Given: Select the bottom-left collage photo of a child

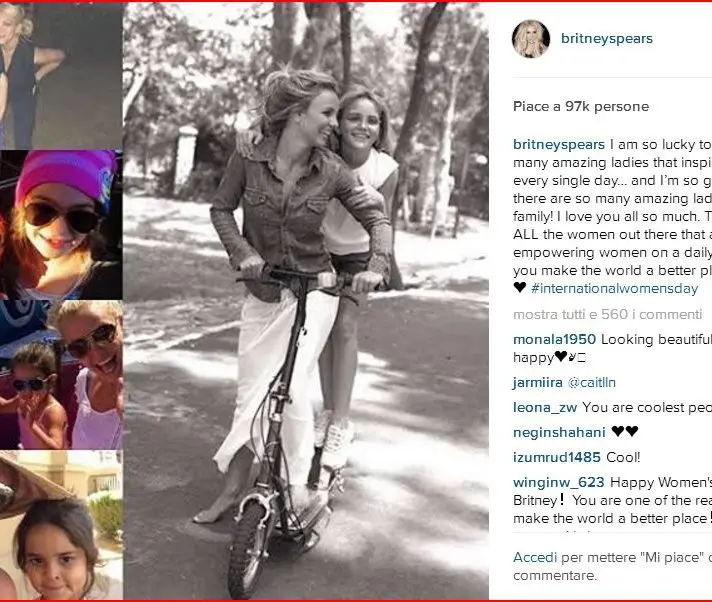Looking at the screenshot, I should (x=62, y=525).
